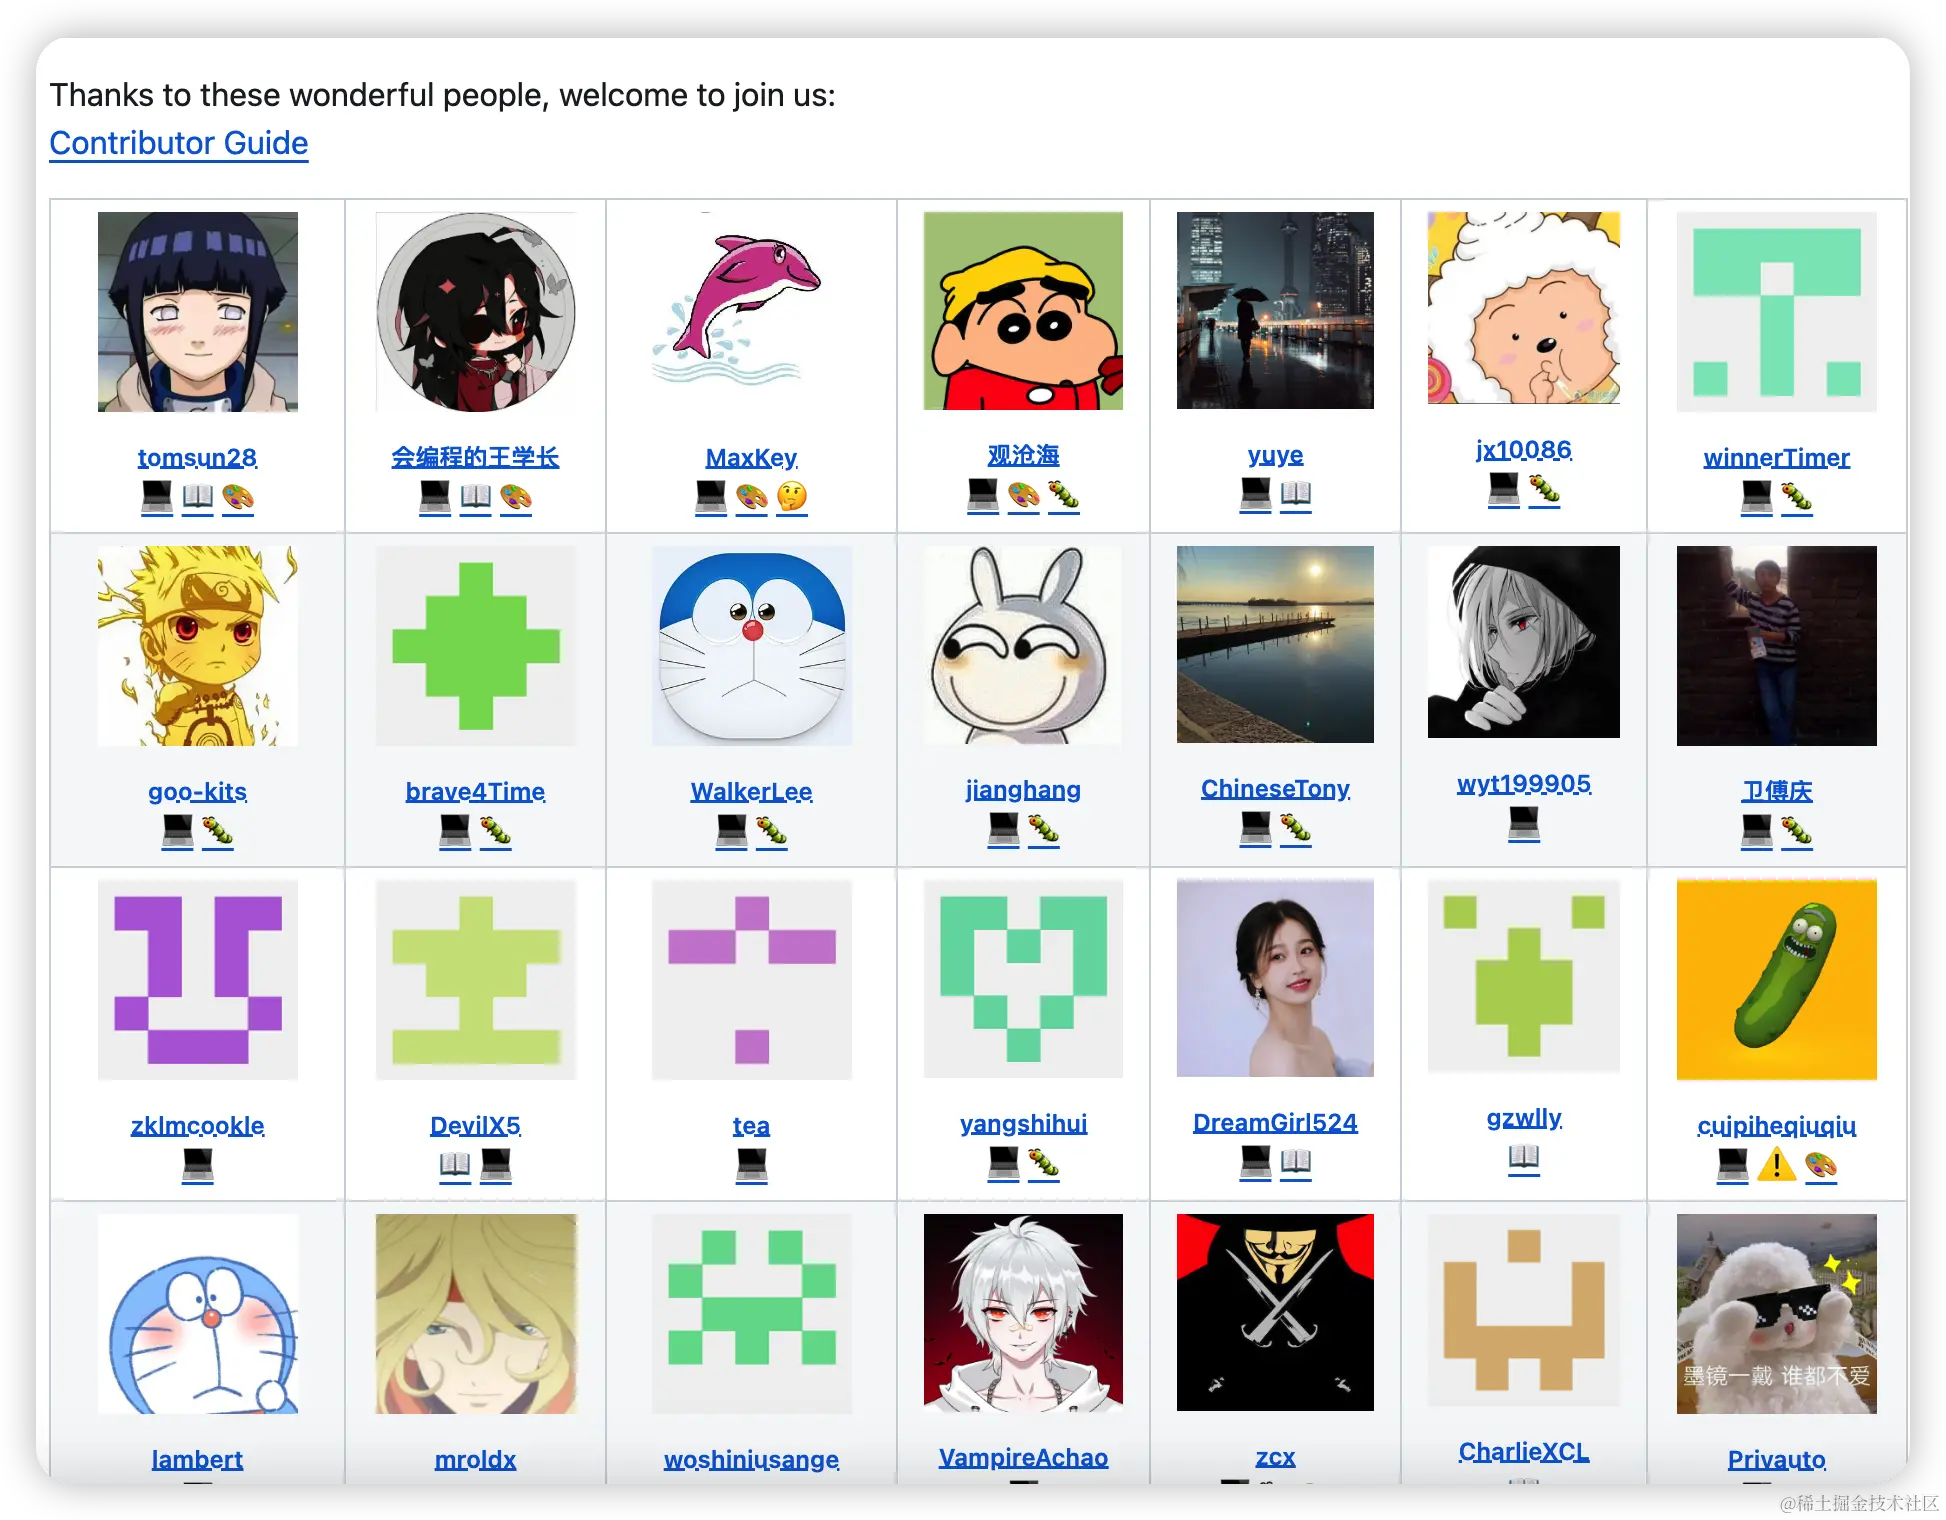Click the pickle avatar of cuipiheqiuqiu
The height and width of the screenshot is (1520, 1946).
[1776, 979]
